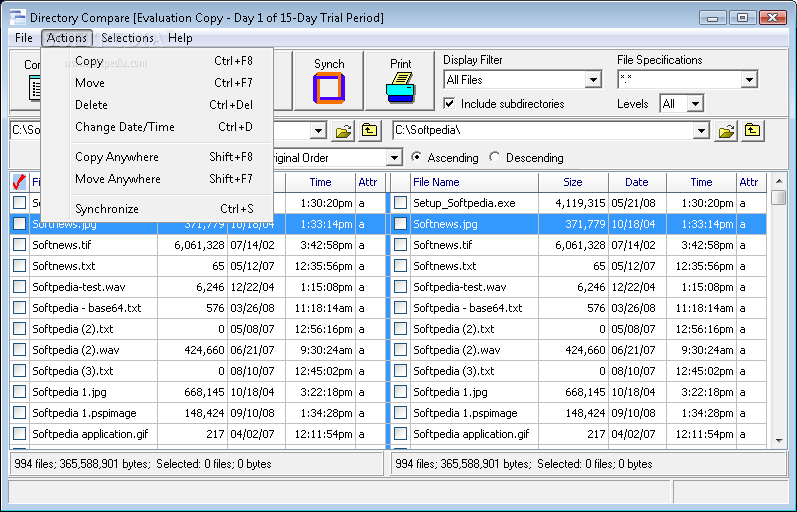Click the right directory path field
The height and width of the screenshot is (512, 797).
[x=542, y=131]
